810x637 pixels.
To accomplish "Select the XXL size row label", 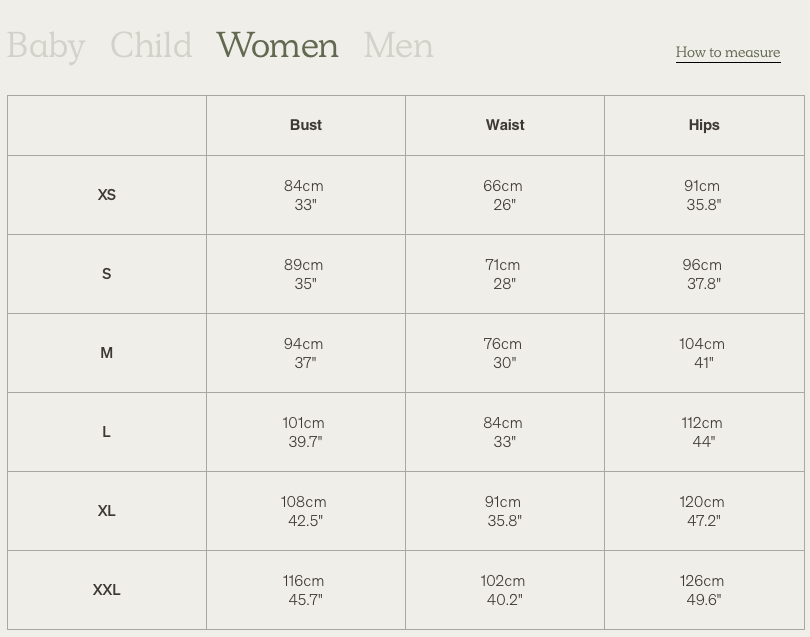I will tap(107, 590).
